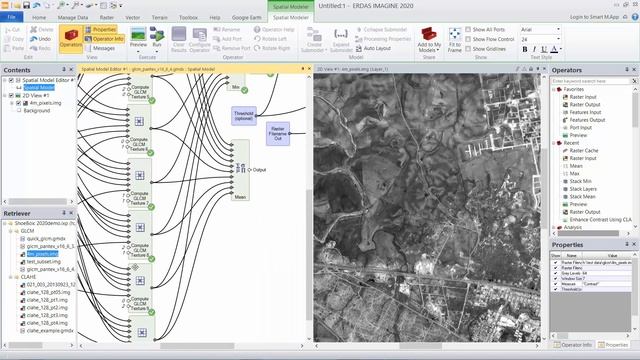The width and height of the screenshot is (640, 360).
Task: Toggle Show checkbox for Gray Levels property
Action: pos(556,273)
